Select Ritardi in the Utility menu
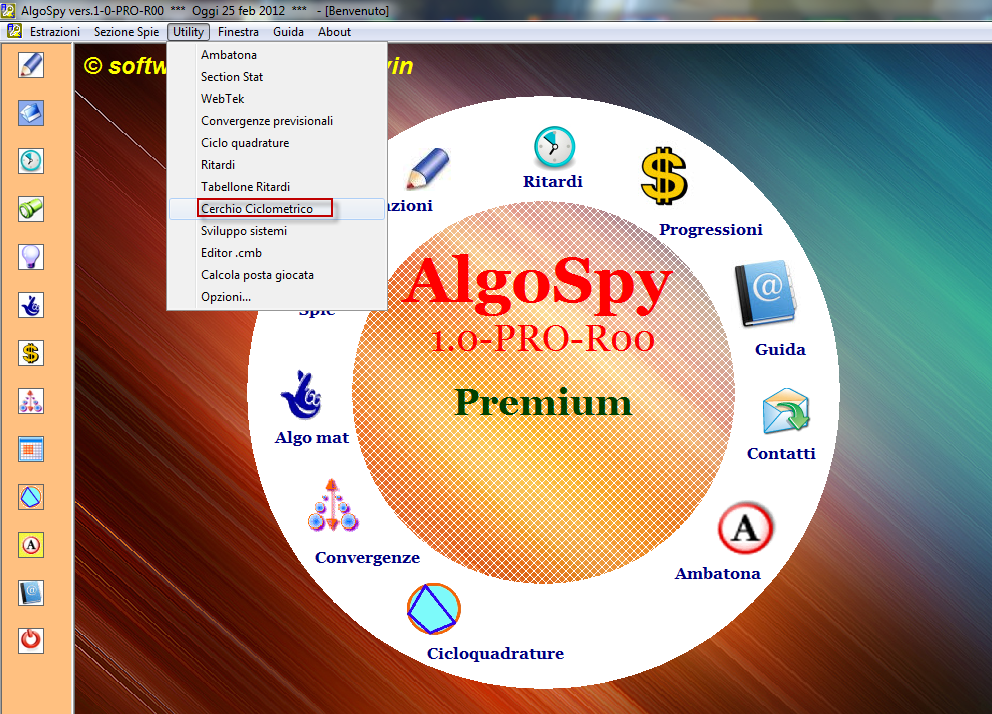Screen dimensions: 992x714 [x=277, y=164]
